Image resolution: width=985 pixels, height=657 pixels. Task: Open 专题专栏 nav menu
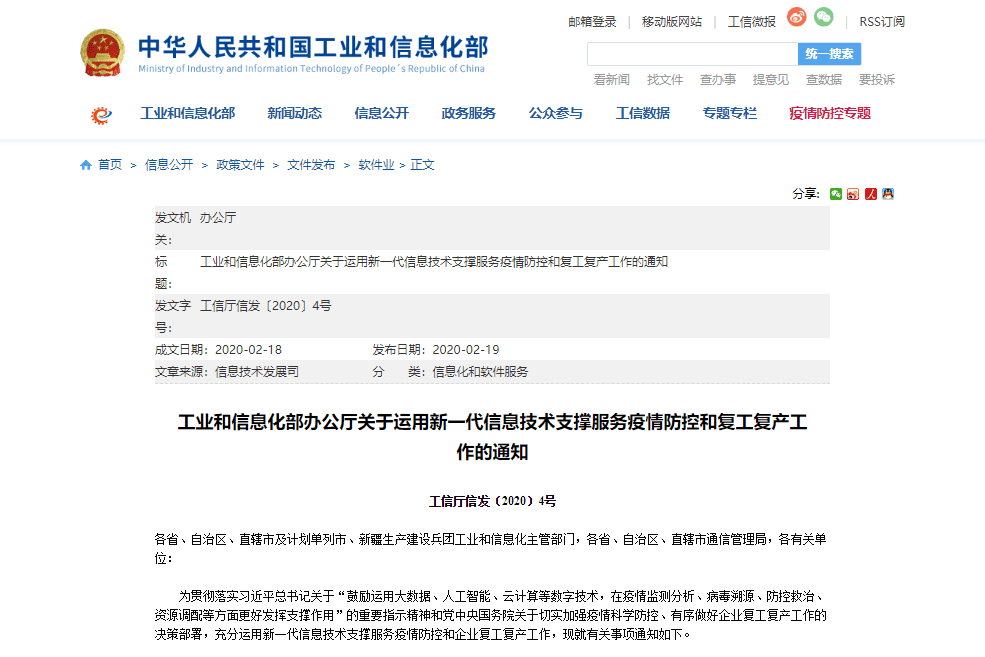point(729,114)
